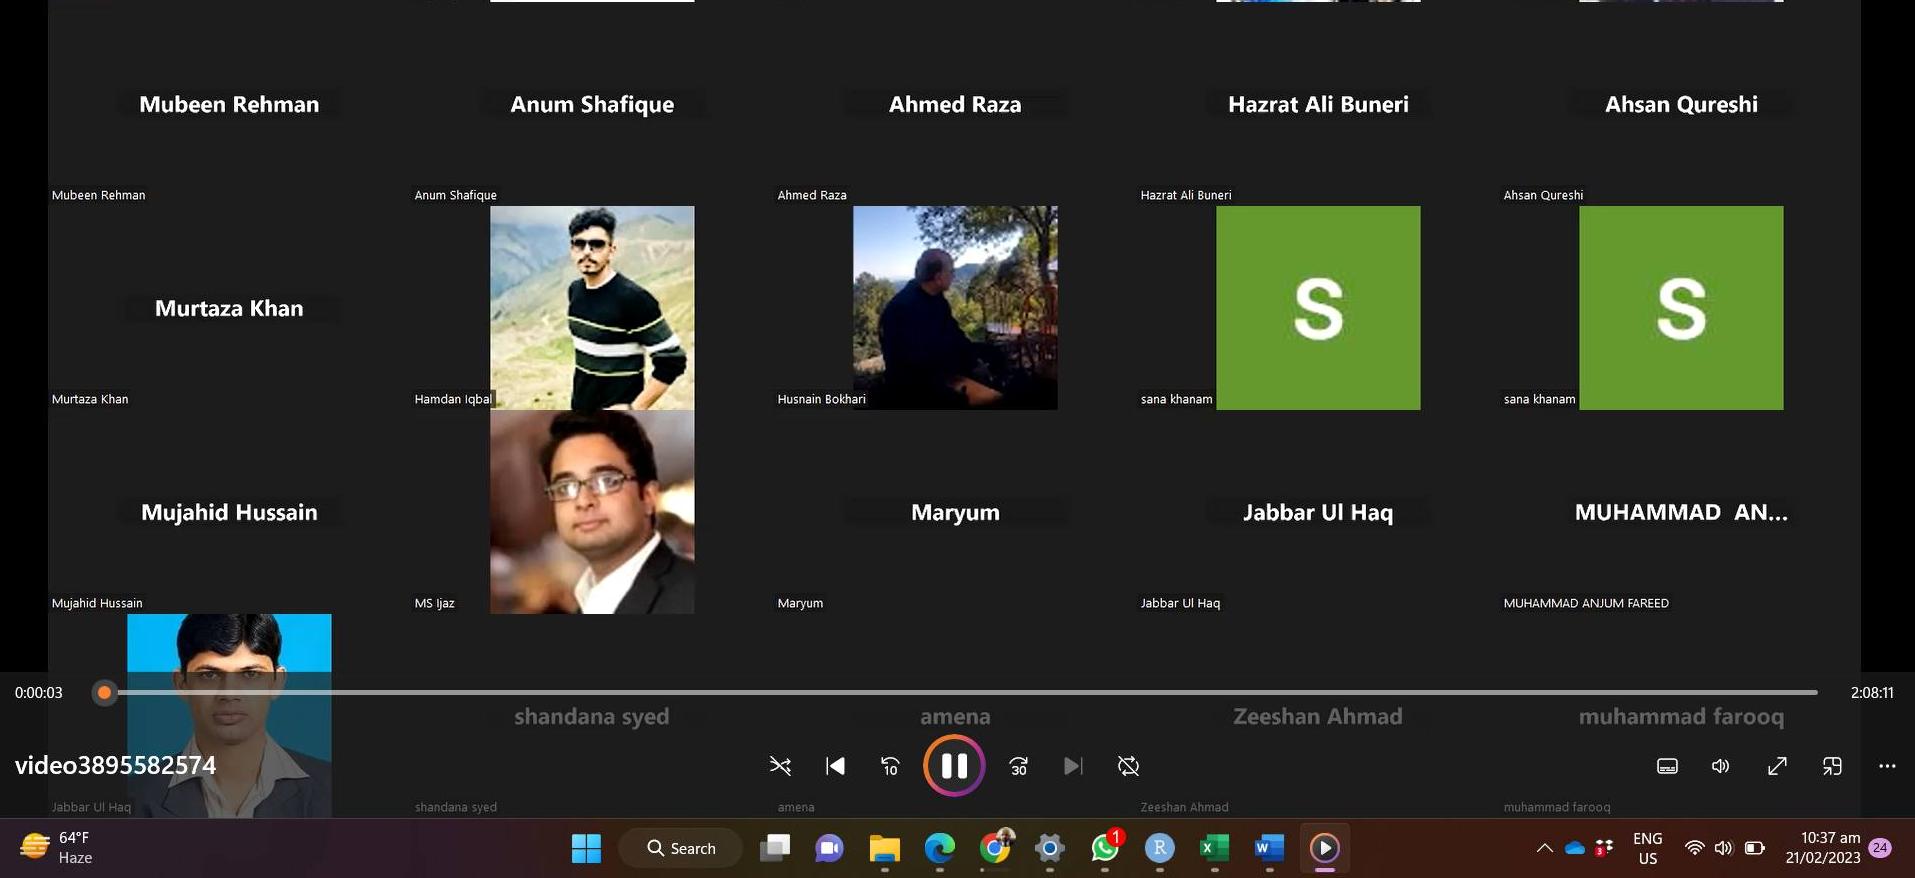The width and height of the screenshot is (1915, 878).
Task: Open the notification center badge 24
Action: (x=1880, y=848)
